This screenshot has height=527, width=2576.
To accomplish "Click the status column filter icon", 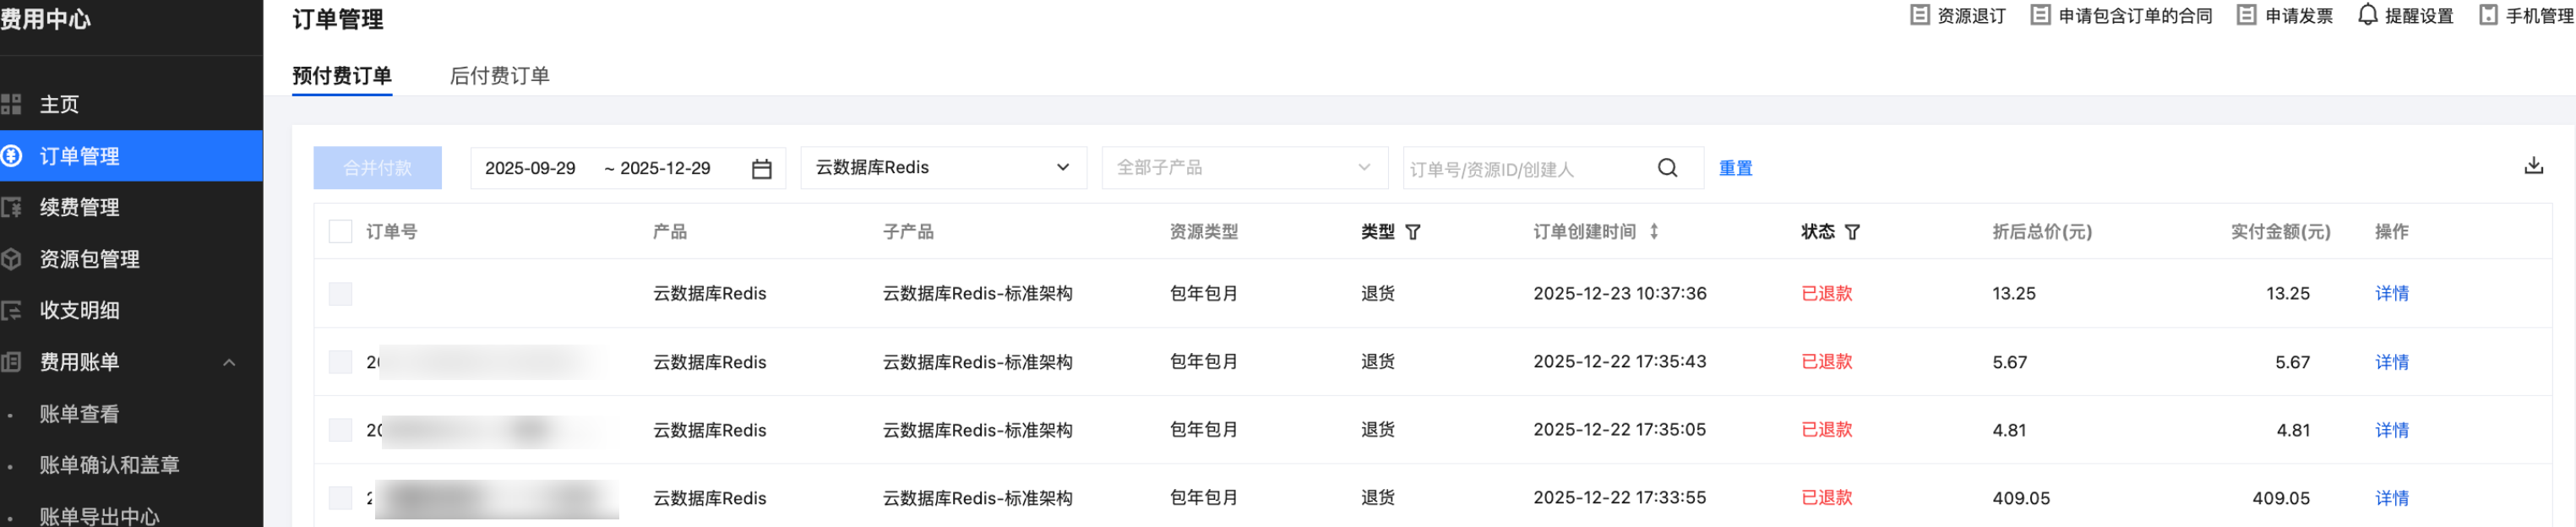I will coord(1852,232).
